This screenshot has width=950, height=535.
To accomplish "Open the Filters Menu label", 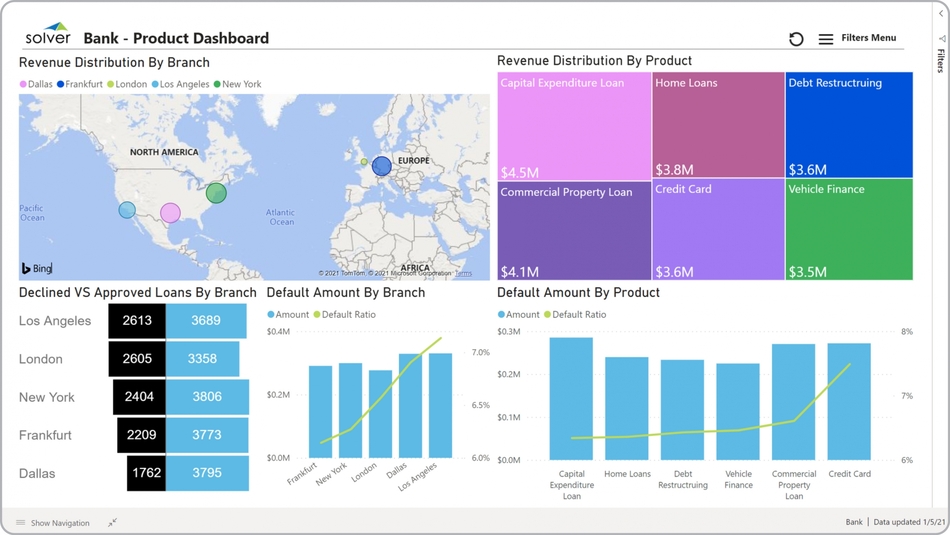I will [x=868, y=38].
